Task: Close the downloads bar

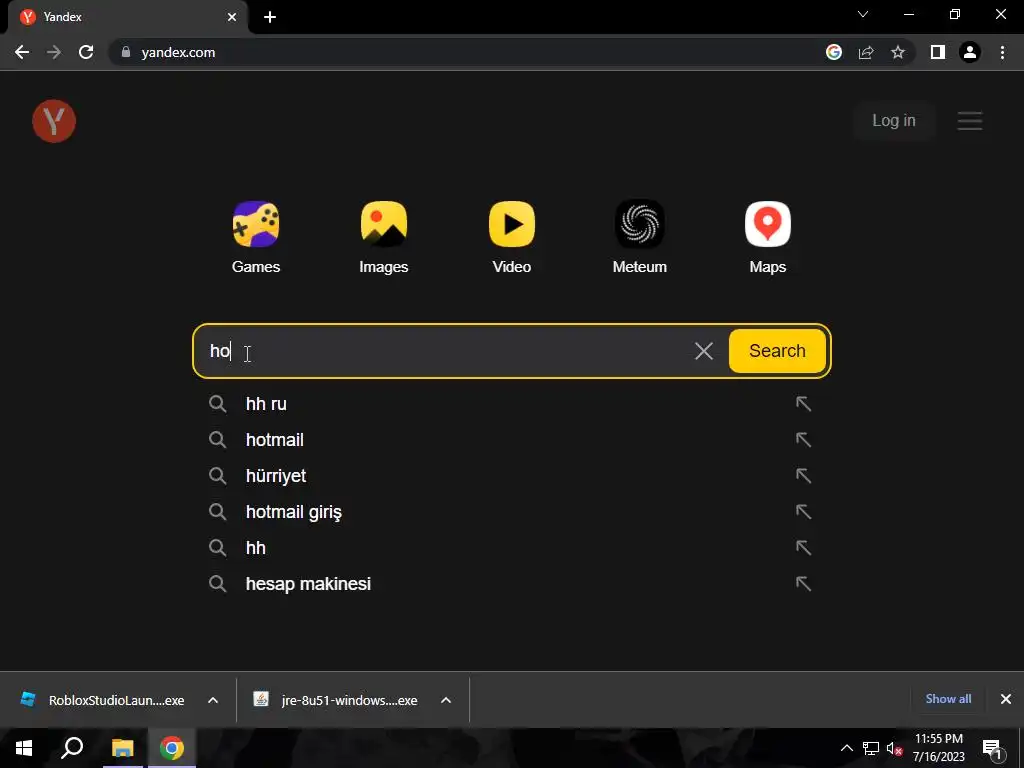Action: 1006,699
